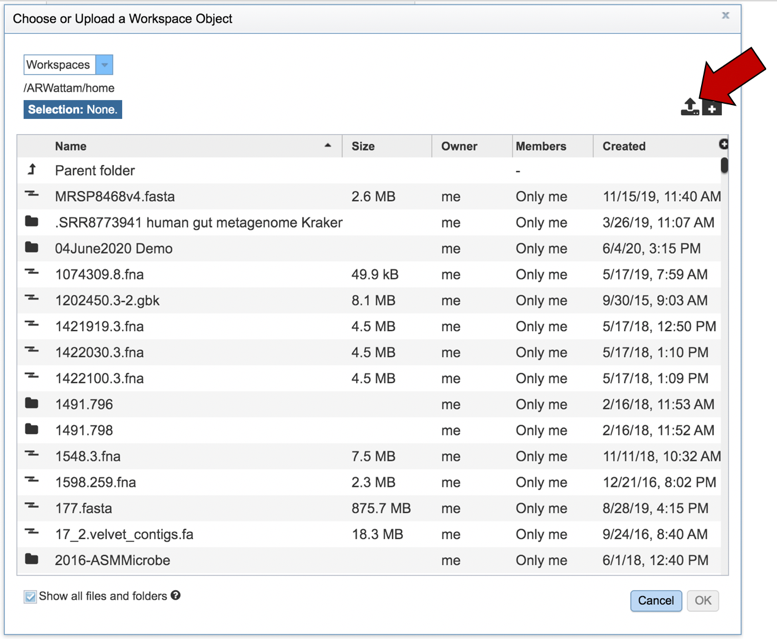
Task: Toggle Show all files and folders checkbox
Action: 30,597
